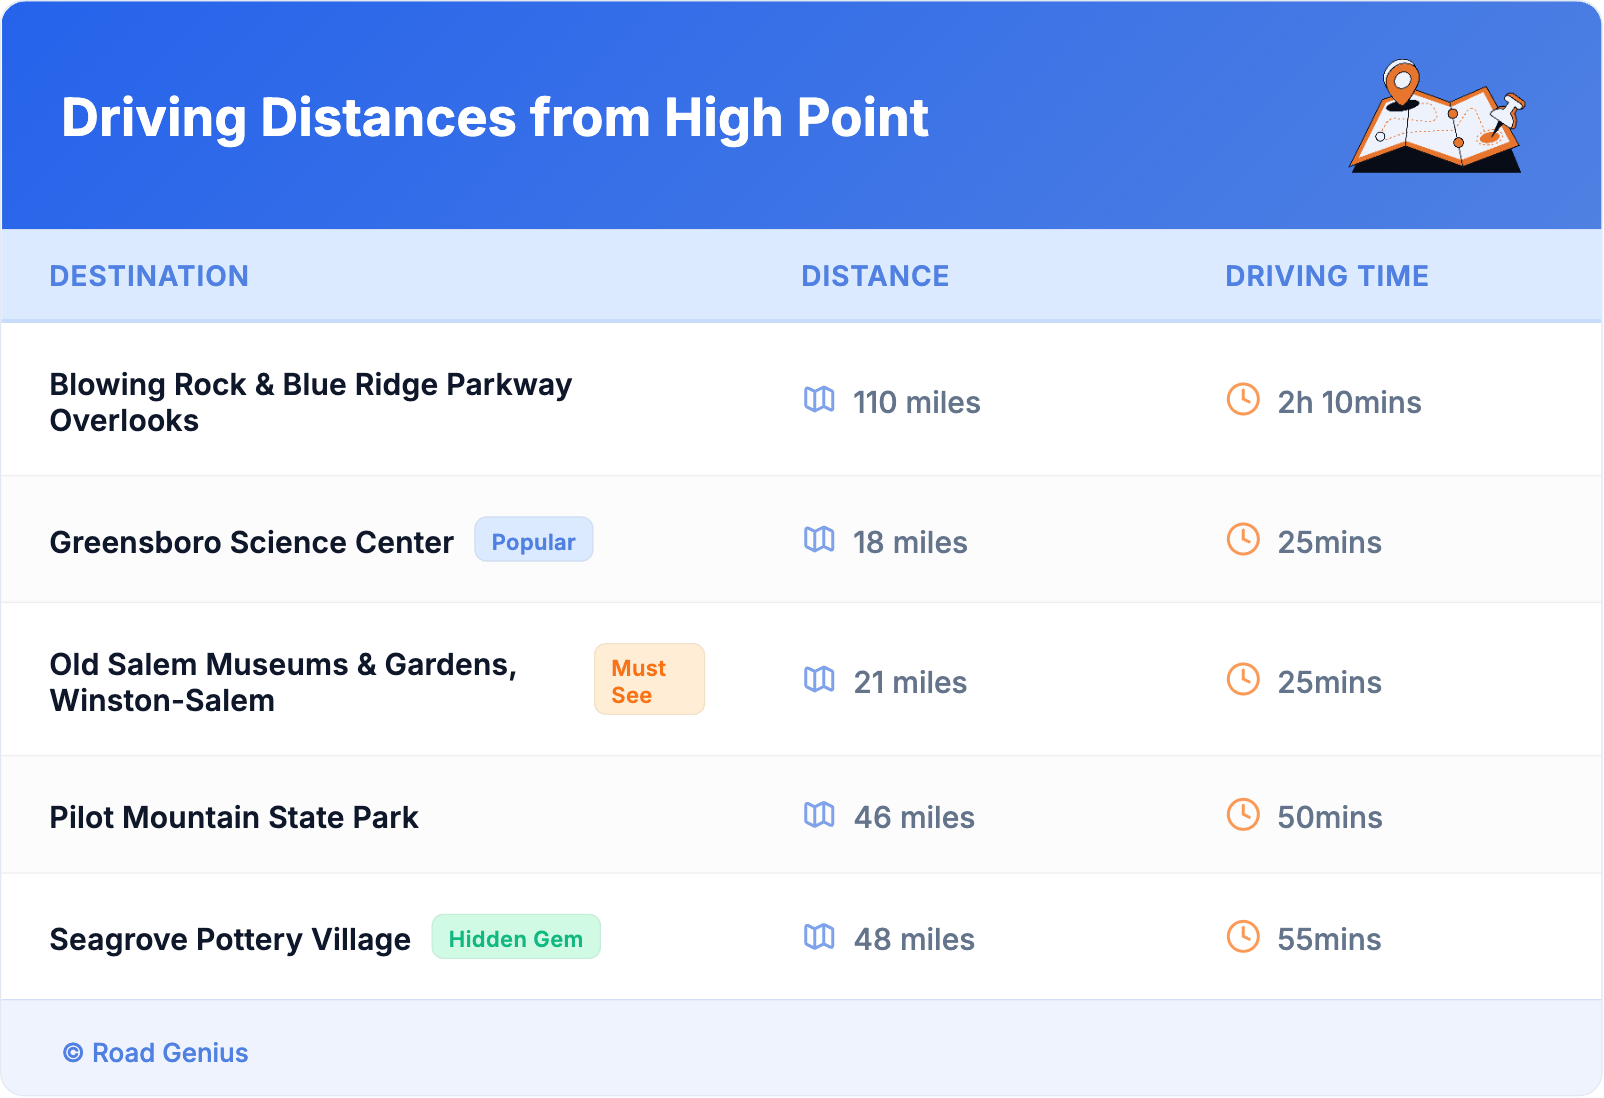This screenshot has width=1604, height=1098.
Task: Click the Destination column header
Action: pos(149,276)
